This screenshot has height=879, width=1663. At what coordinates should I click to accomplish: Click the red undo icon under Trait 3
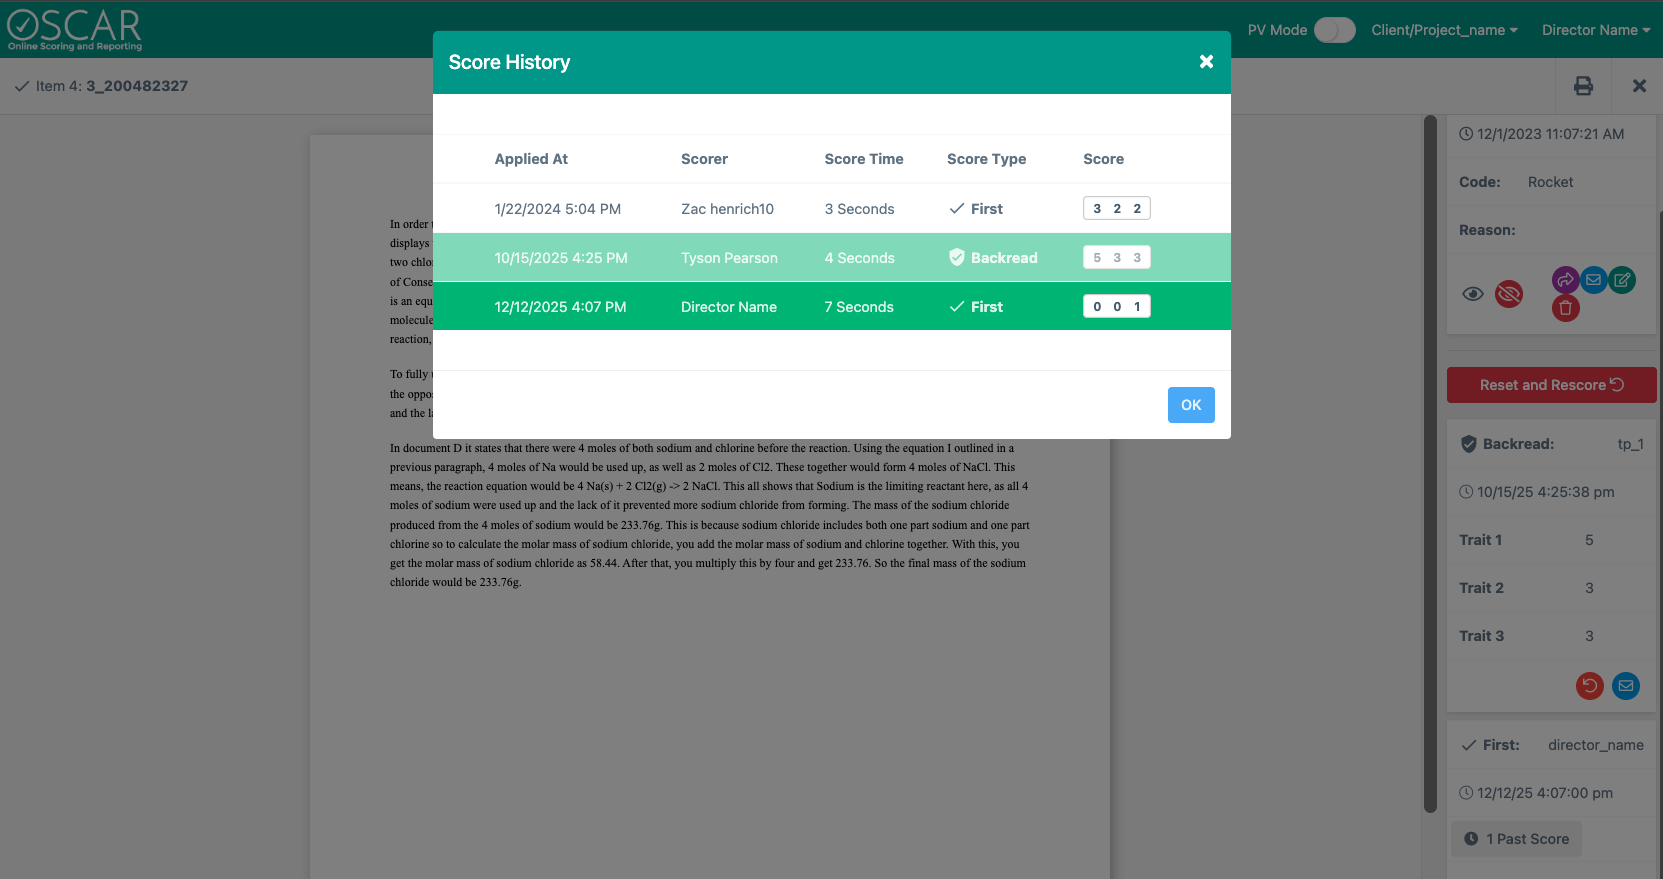pyautogui.click(x=1589, y=686)
